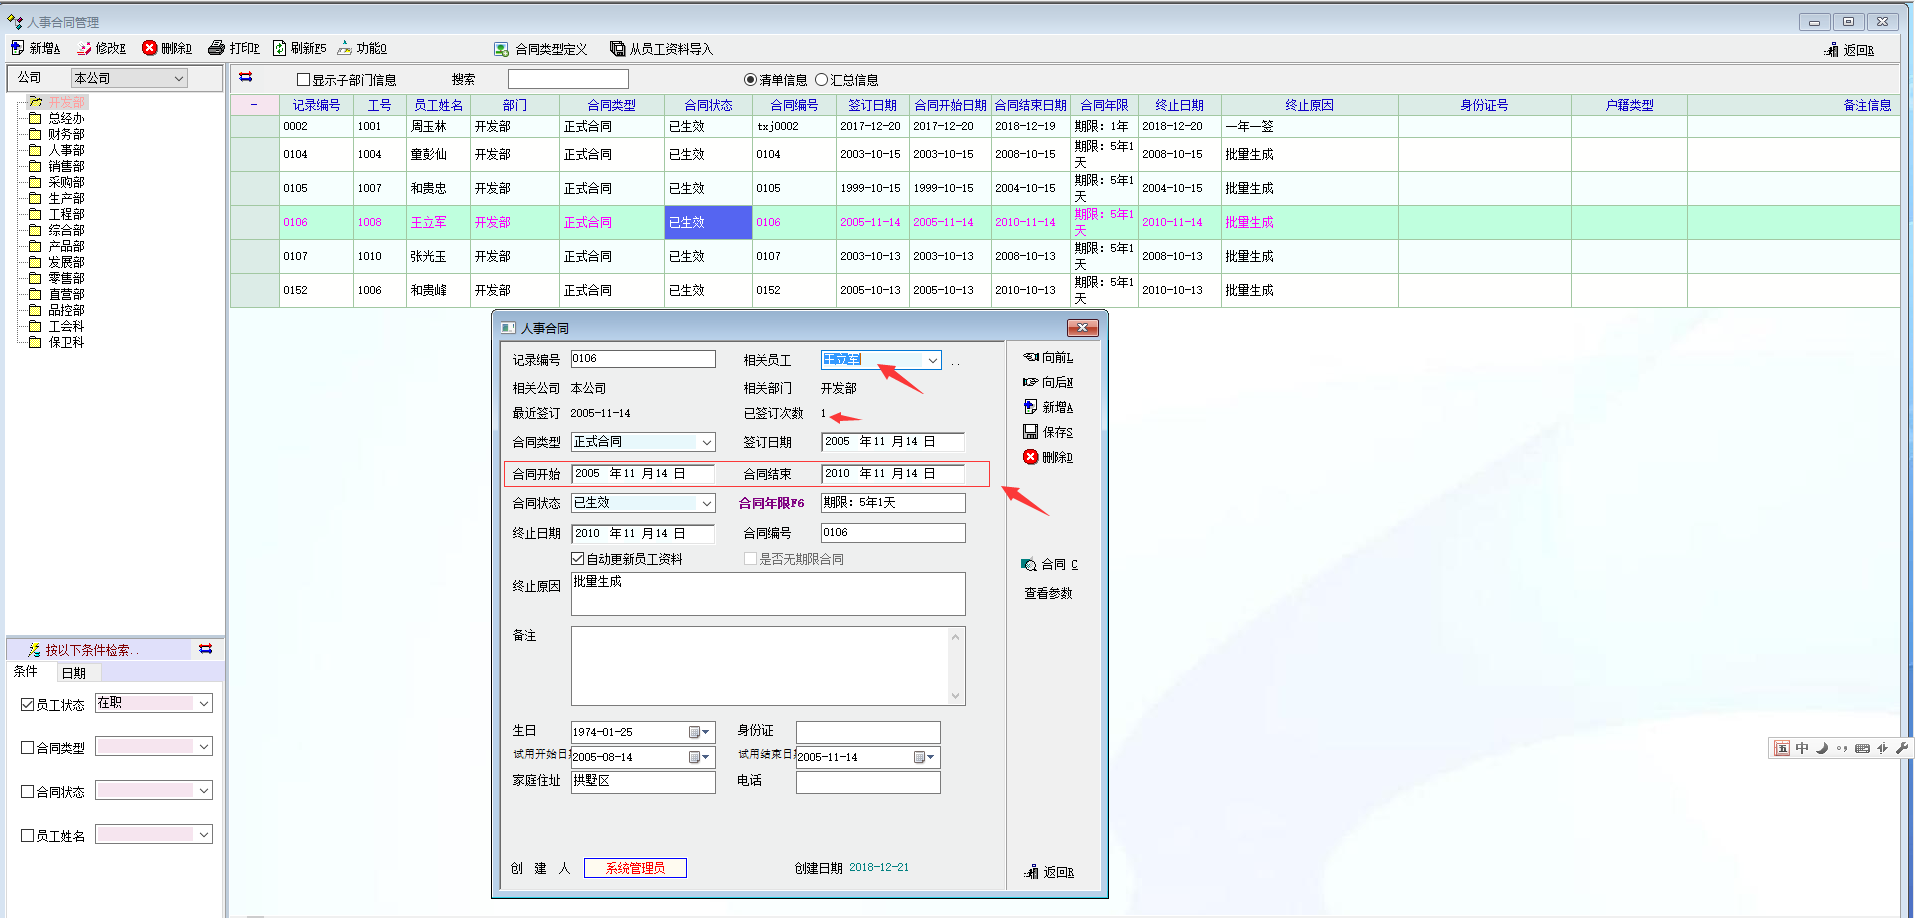Open the 公司 dropdown showing 本公司
Image resolution: width=1915 pixels, height=918 pixels.
click(179, 78)
